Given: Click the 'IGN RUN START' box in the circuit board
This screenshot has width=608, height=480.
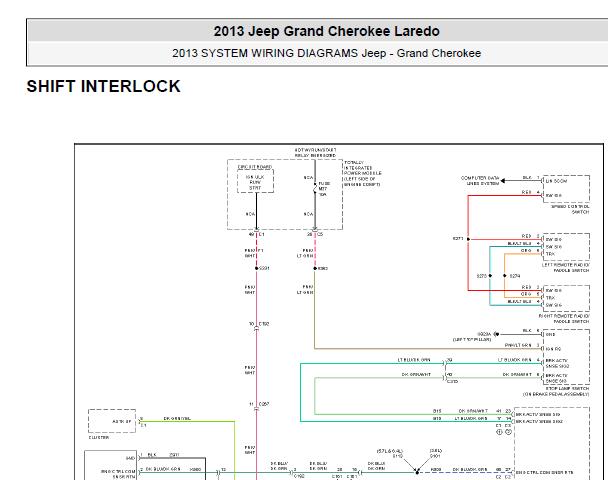Looking at the screenshot, I should click(255, 182).
